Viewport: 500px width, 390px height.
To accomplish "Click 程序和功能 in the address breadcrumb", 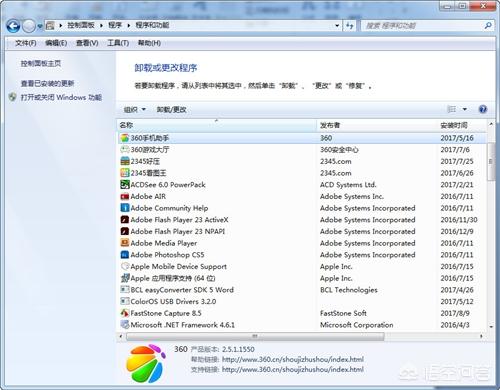I will pyautogui.click(x=152, y=25).
